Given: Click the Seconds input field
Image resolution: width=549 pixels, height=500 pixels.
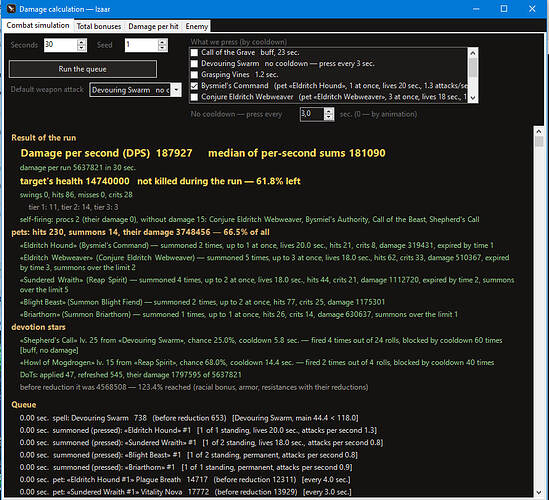Looking at the screenshot, I should click(x=61, y=45).
